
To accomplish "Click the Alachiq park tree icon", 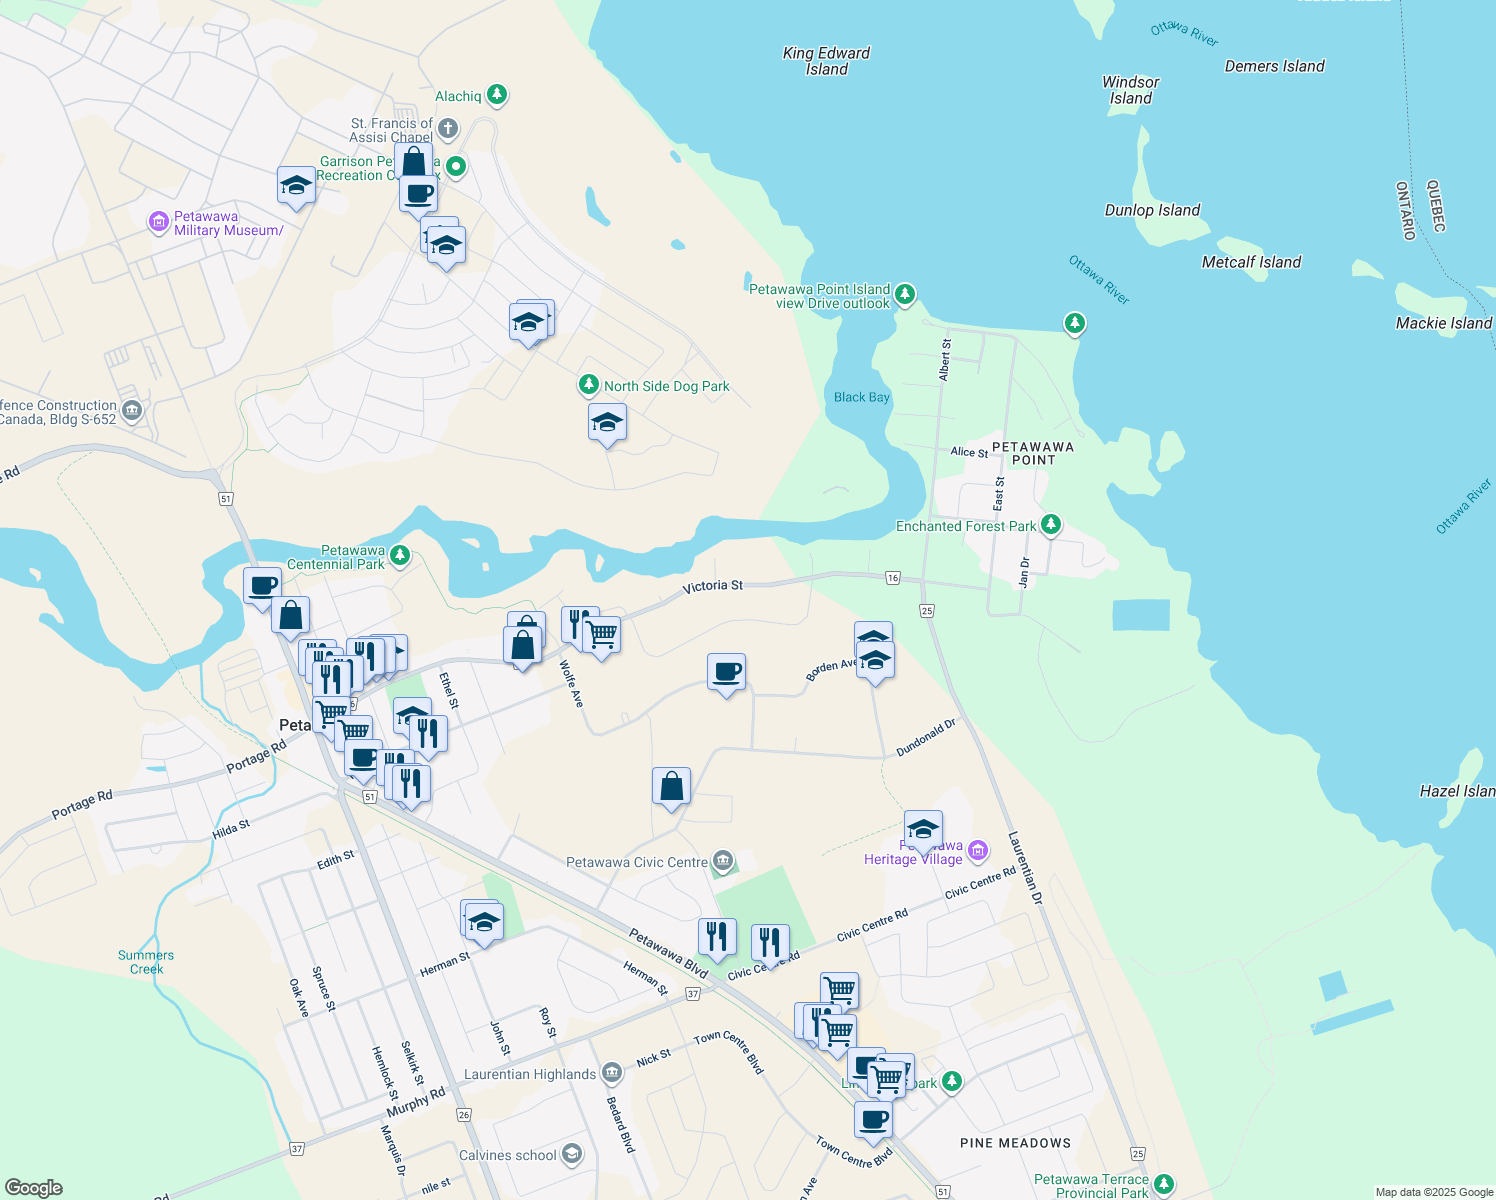I will (x=497, y=96).
